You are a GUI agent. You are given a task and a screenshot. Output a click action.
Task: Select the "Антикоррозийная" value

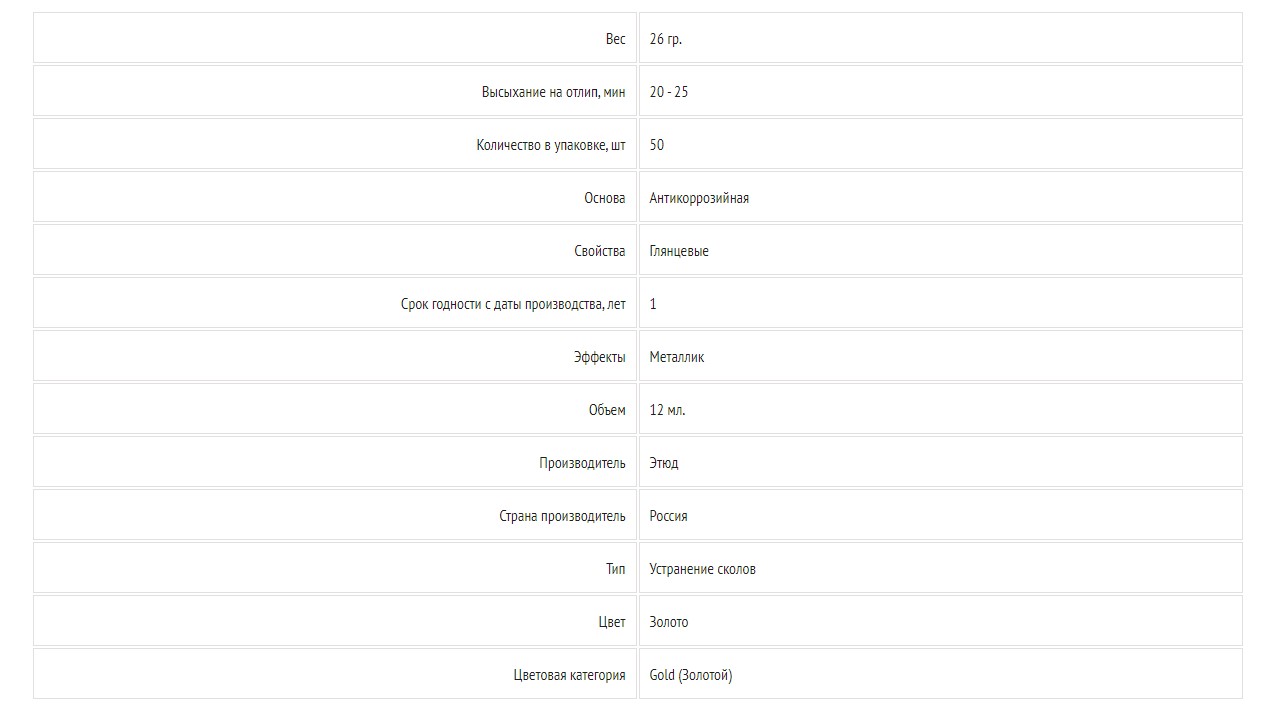(x=699, y=198)
